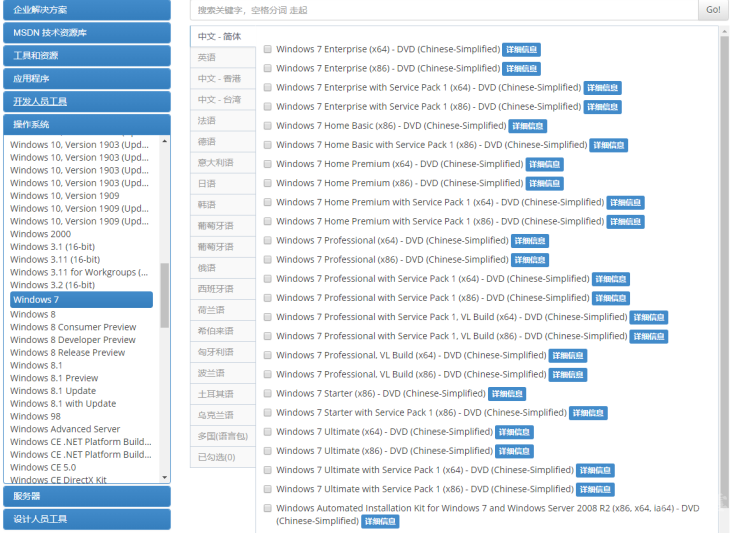Select Windows 8 Release Preview entry
This screenshot has width=746, height=533.
[68, 352]
